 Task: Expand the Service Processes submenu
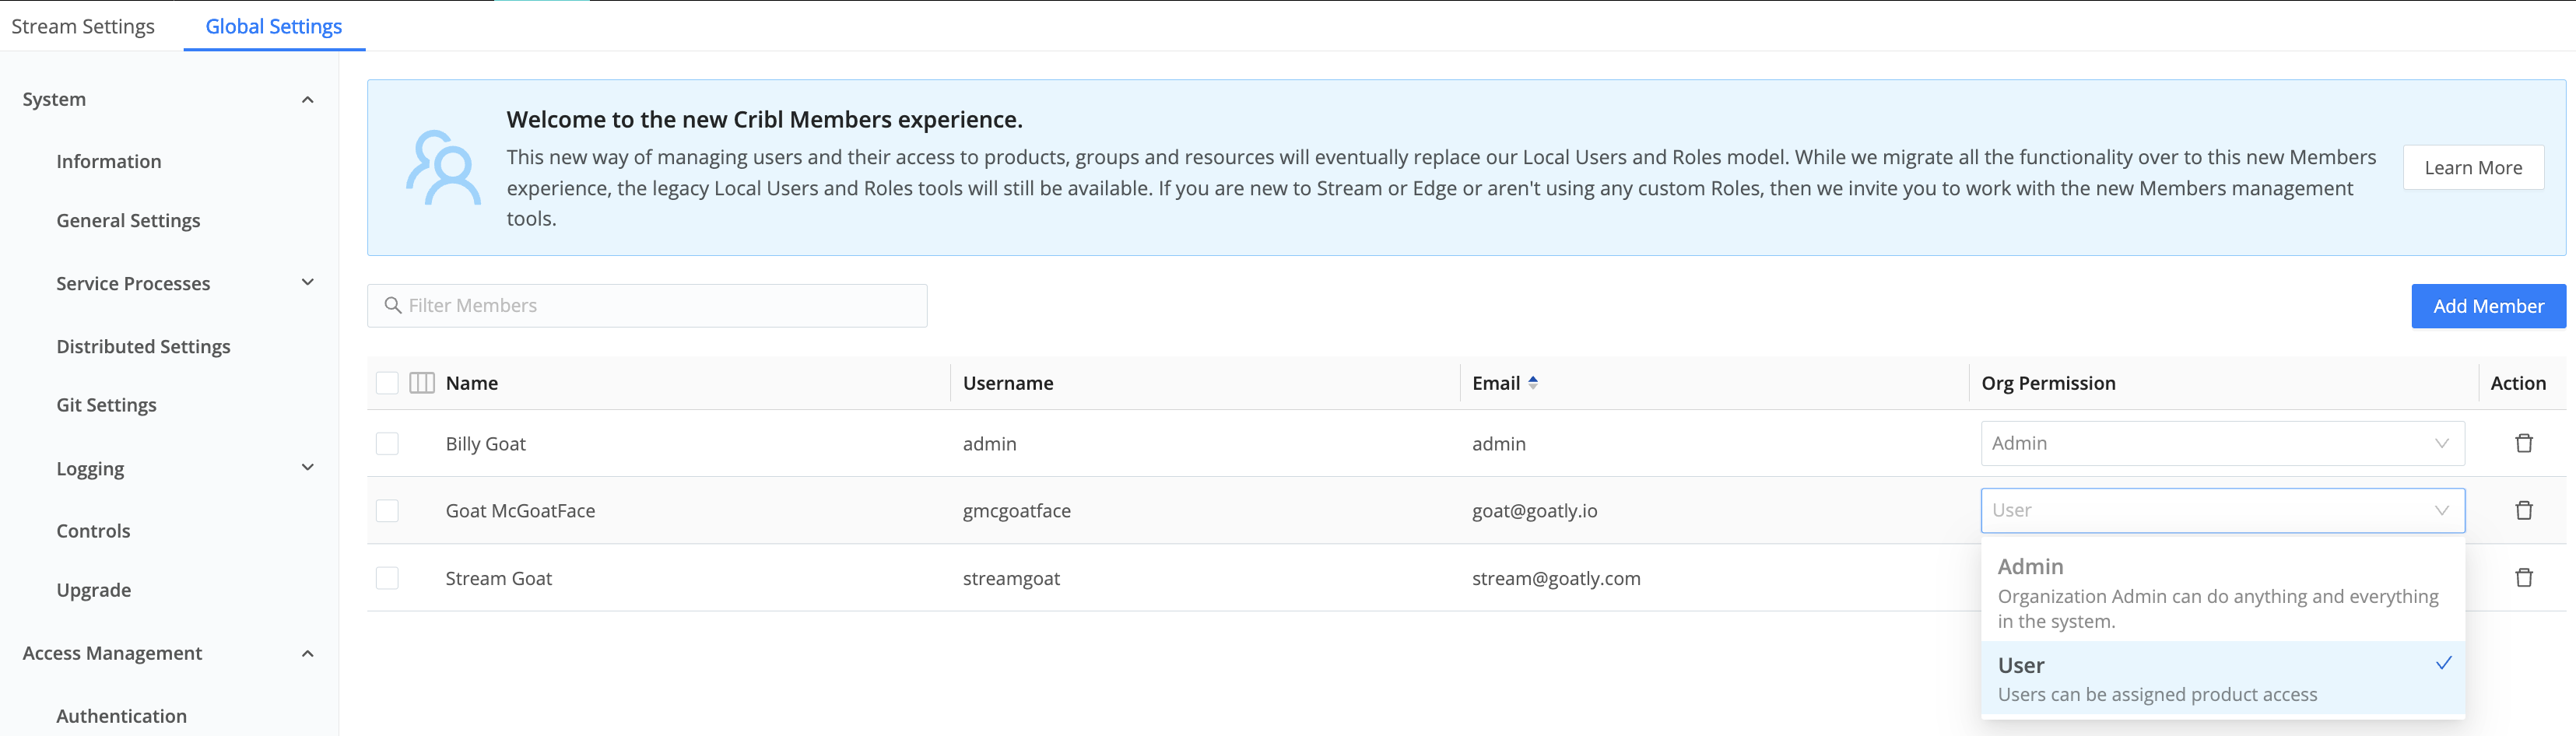point(308,283)
